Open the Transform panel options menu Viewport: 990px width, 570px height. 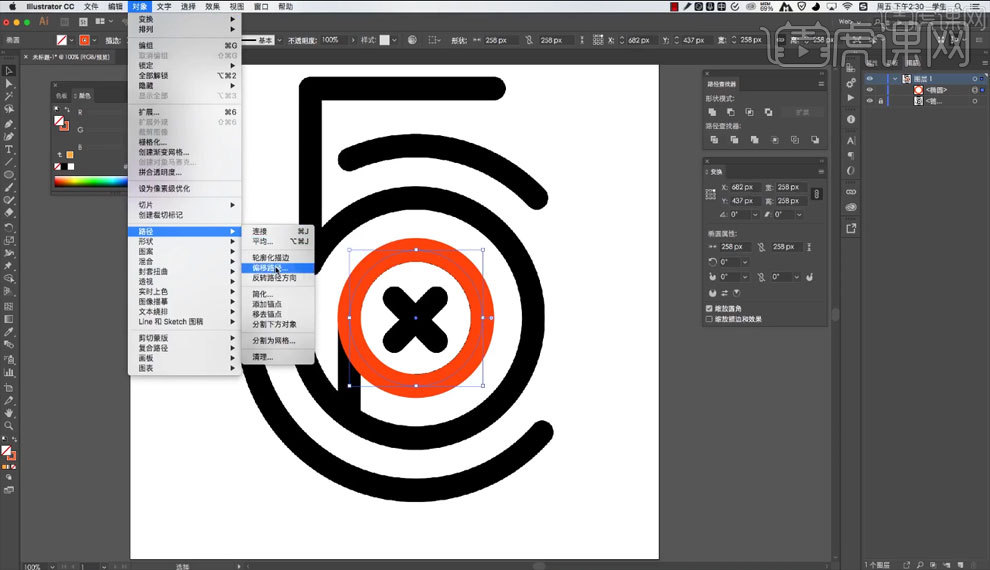click(821, 172)
